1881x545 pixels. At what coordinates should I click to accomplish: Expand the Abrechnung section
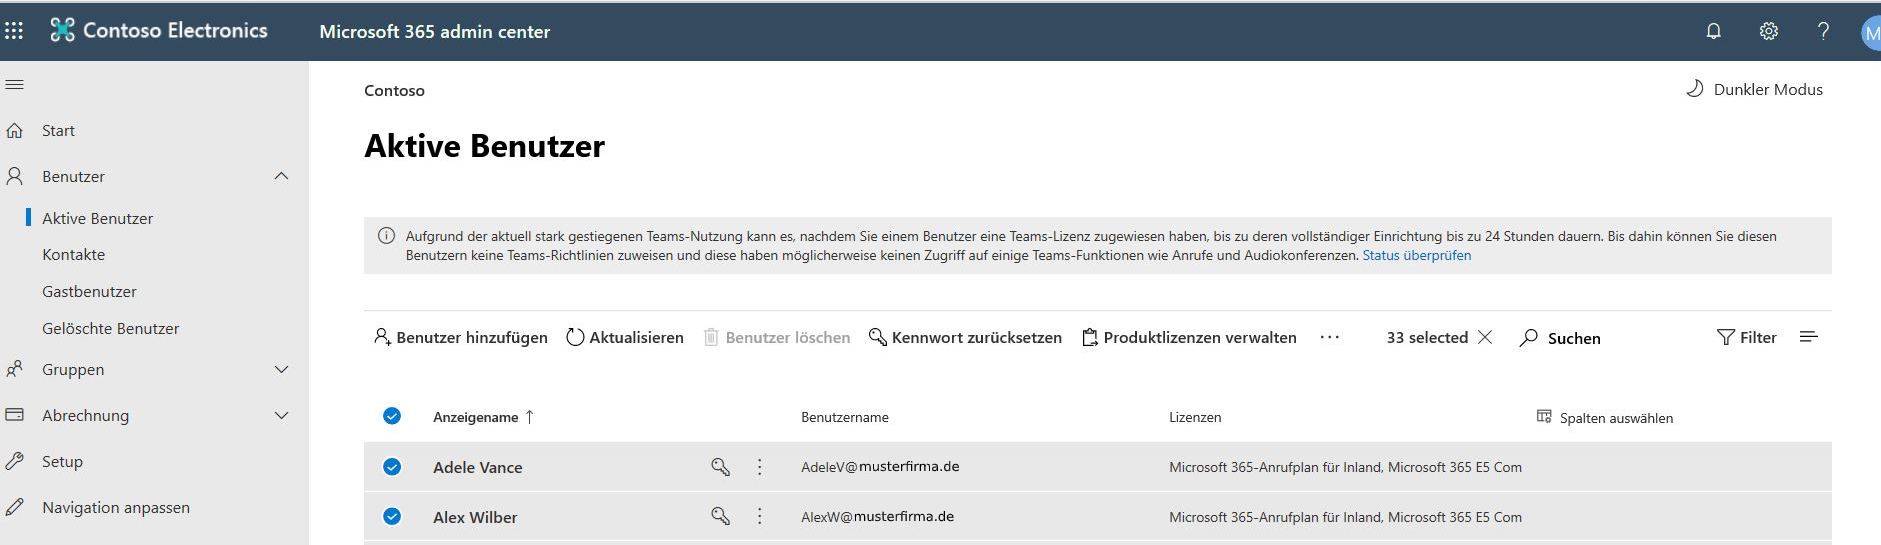tap(281, 415)
